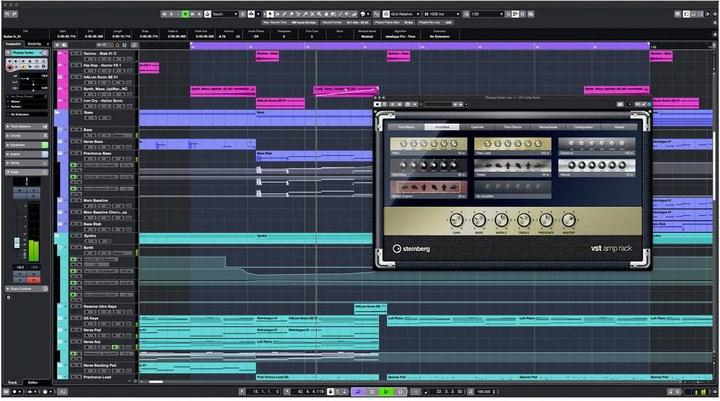Viewport: 720px width, 401px height.
Task: Select the Tweed amplifier model
Action: 512,168
